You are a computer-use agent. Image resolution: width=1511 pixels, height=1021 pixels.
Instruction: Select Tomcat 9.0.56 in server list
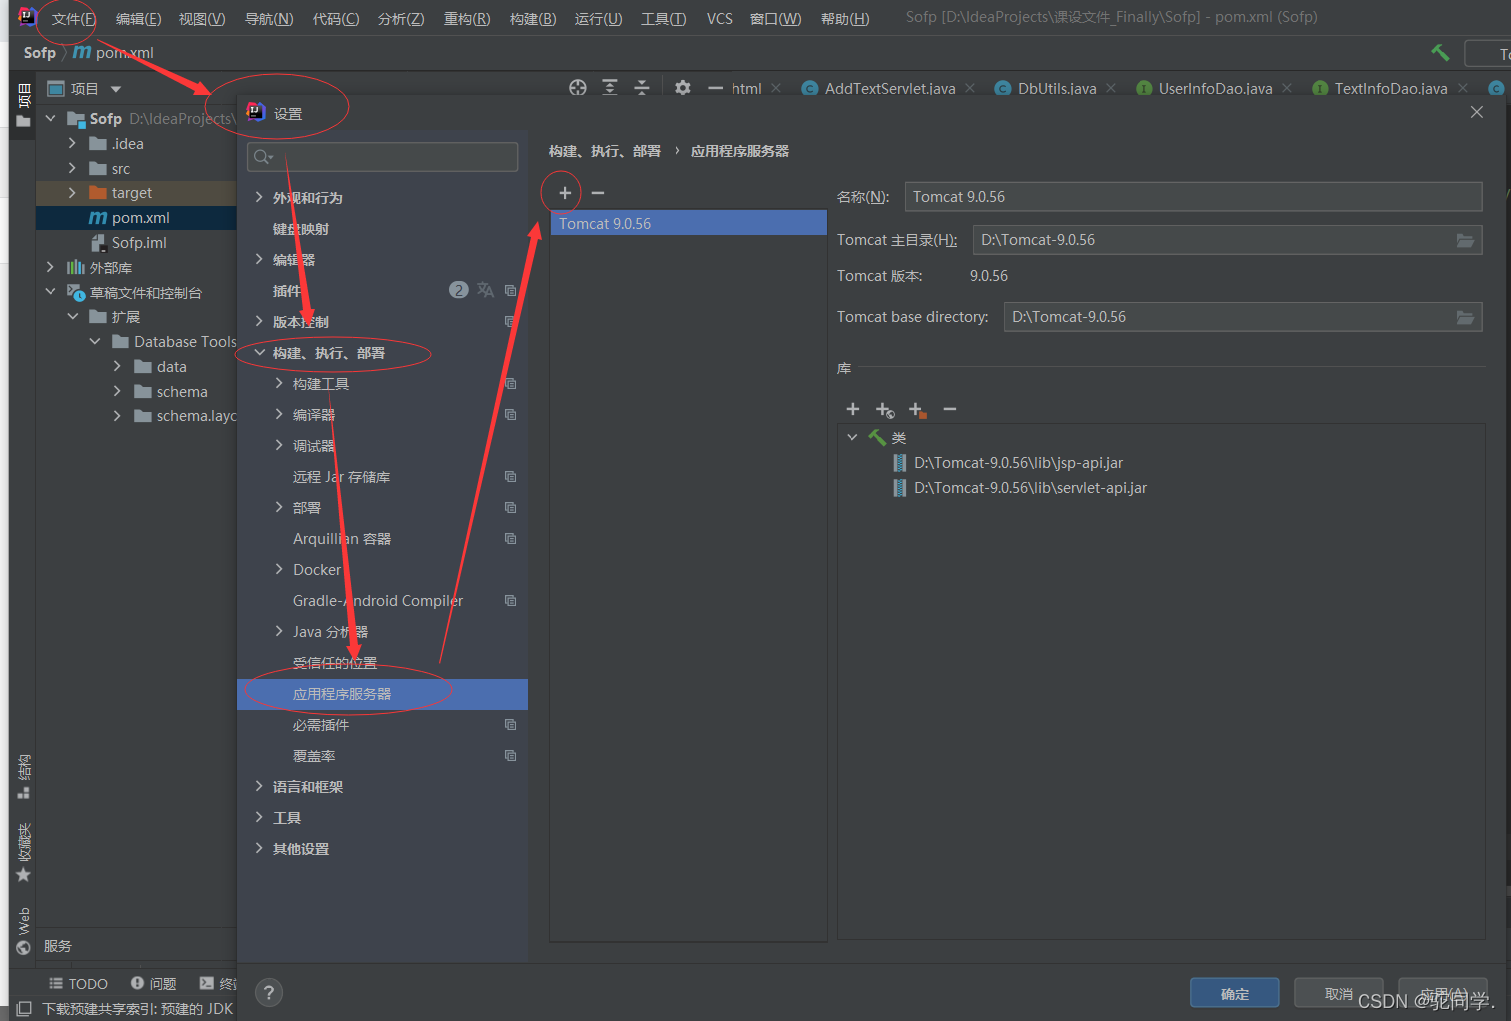tap(688, 223)
